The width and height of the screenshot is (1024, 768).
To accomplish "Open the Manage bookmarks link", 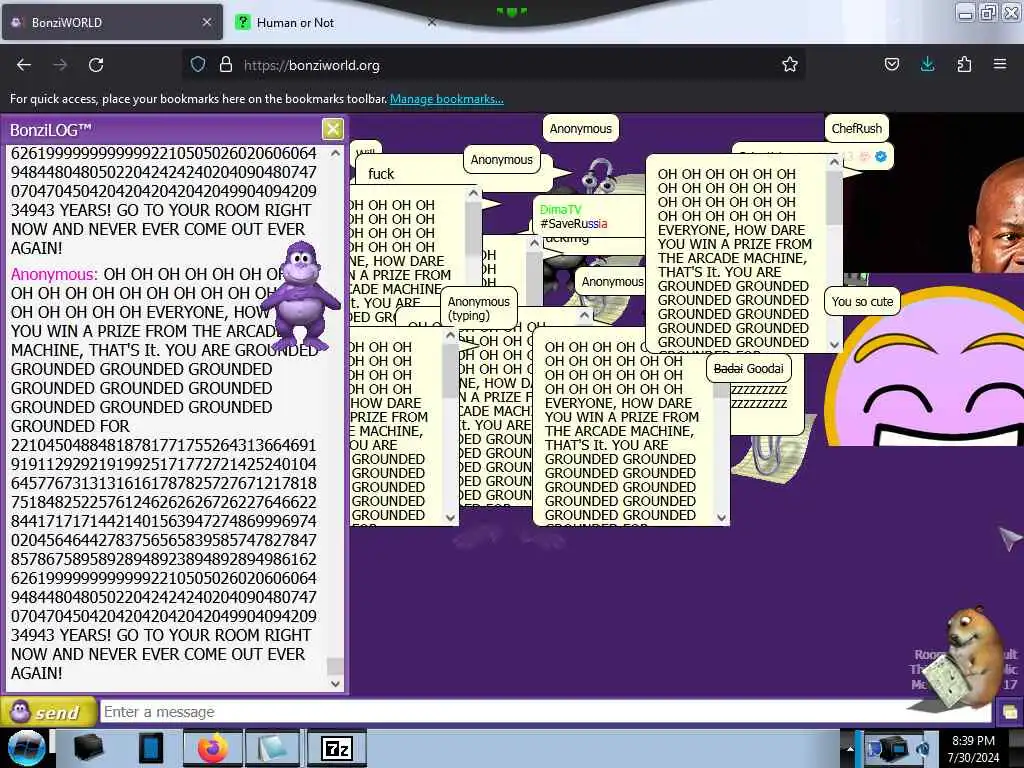I will (447, 99).
